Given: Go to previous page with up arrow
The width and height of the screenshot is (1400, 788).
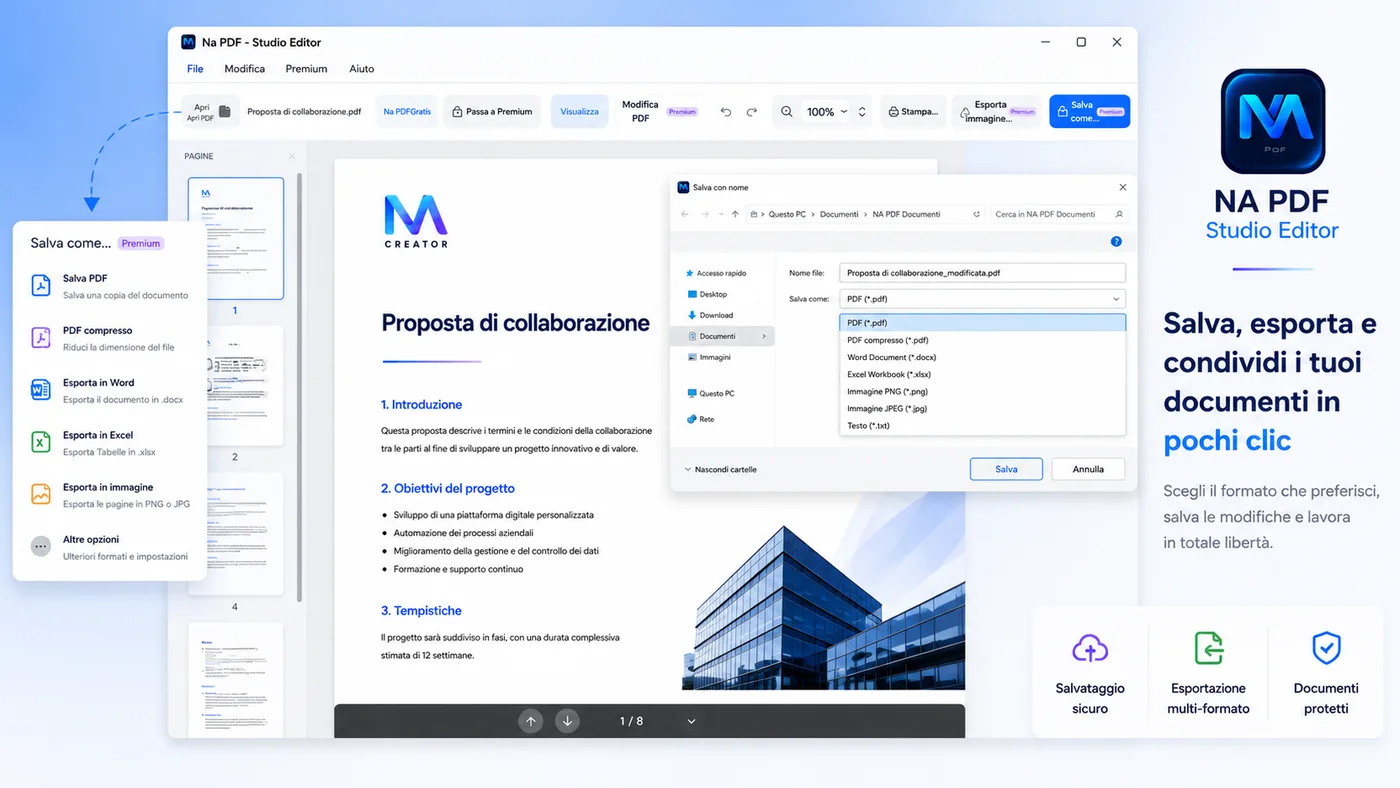Looking at the screenshot, I should coord(531,721).
